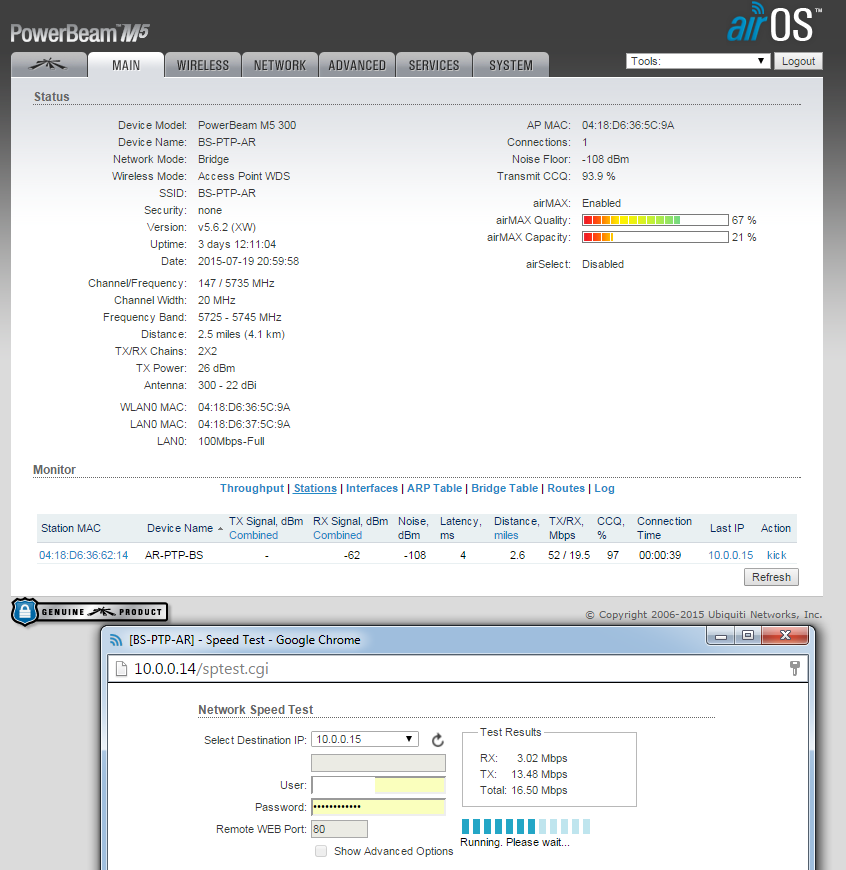
Task: Toggle Combined under TX Signal column
Action: pos(254,535)
